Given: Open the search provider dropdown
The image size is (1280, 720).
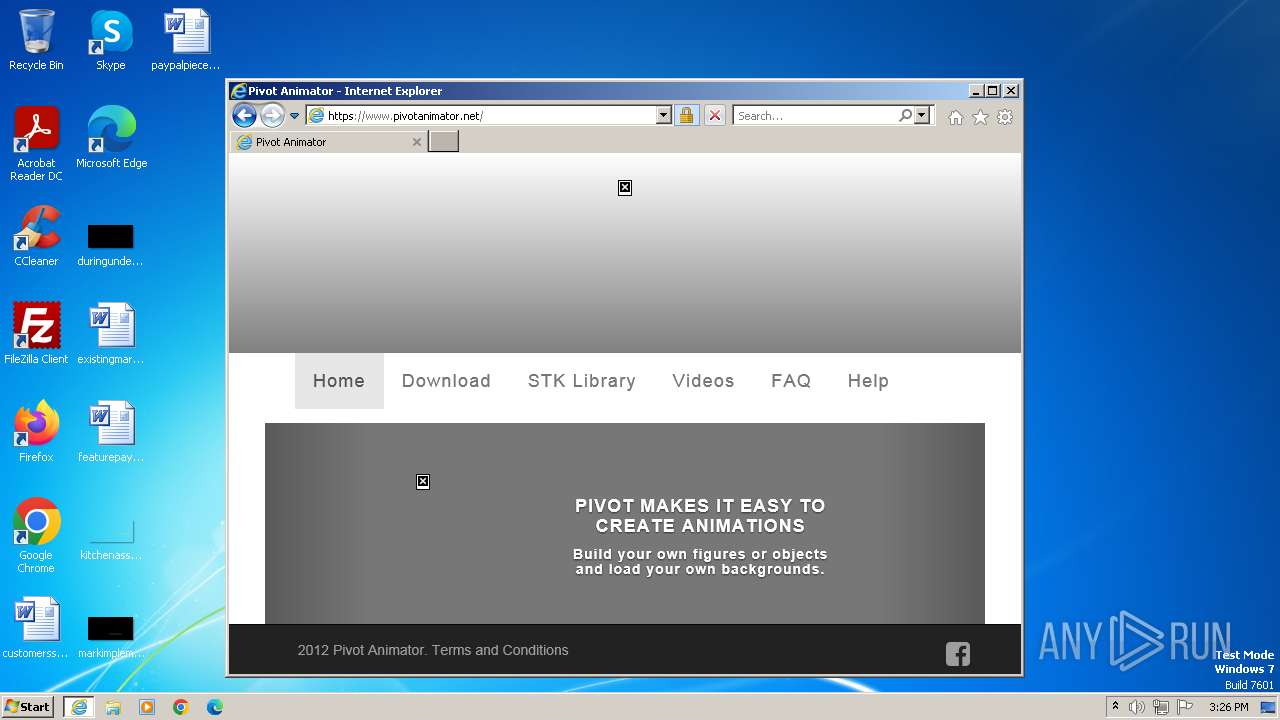Looking at the screenshot, I should pos(922,116).
